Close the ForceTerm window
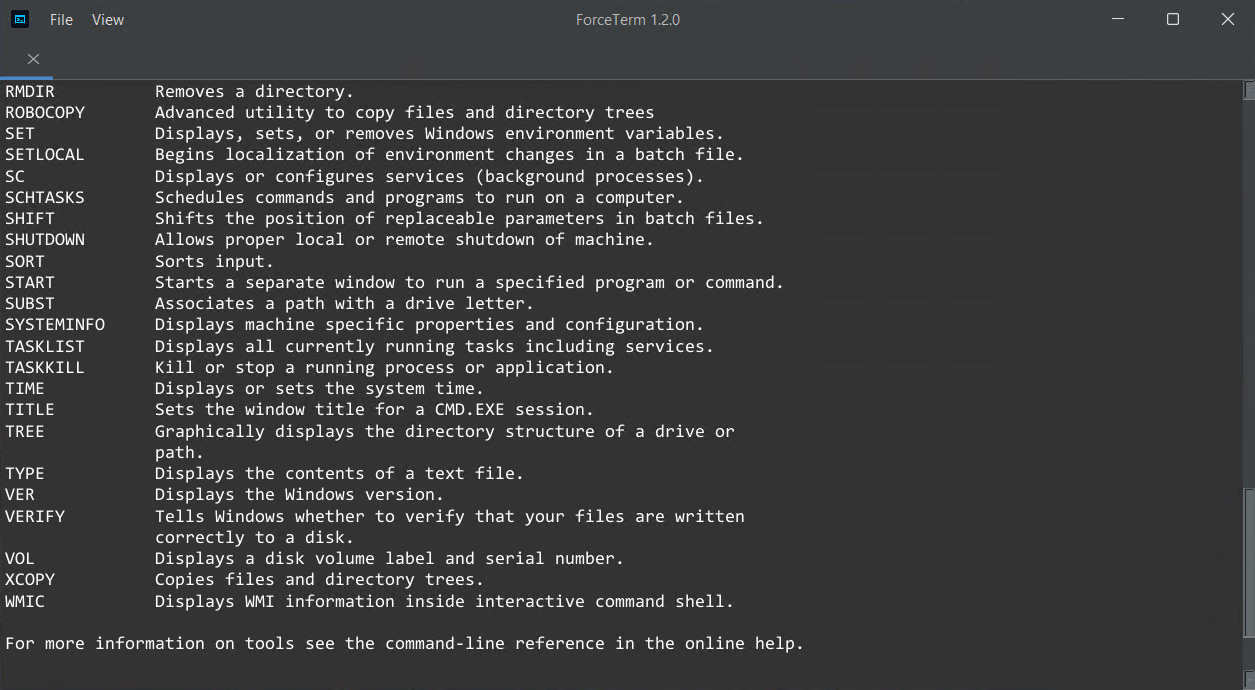This screenshot has width=1255, height=690. (x=1228, y=19)
